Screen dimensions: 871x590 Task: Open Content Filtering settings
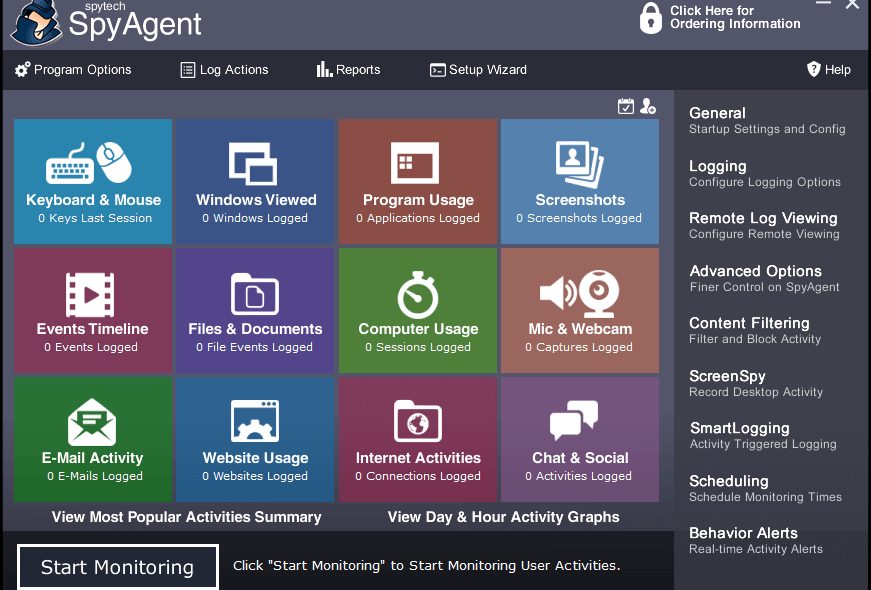click(x=755, y=331)
